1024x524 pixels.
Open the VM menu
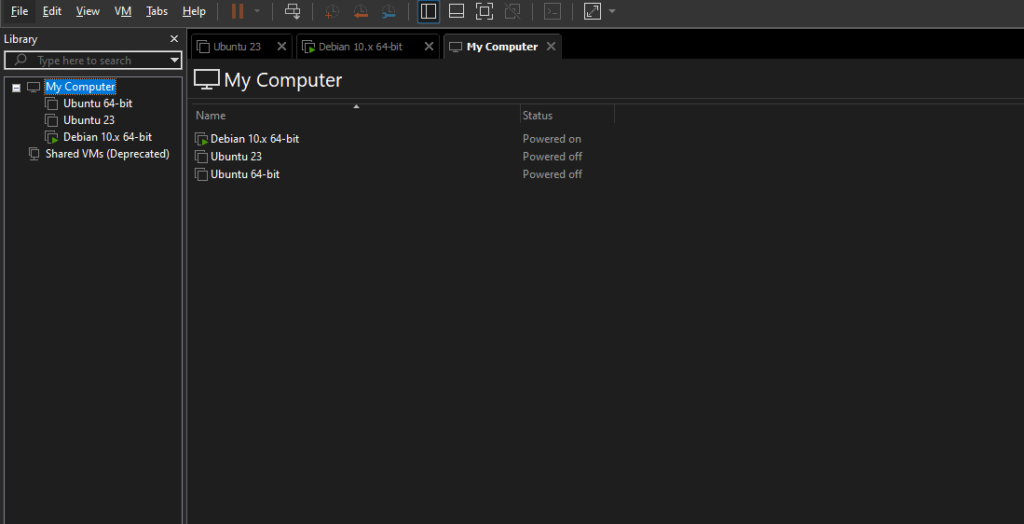[123, 11]
